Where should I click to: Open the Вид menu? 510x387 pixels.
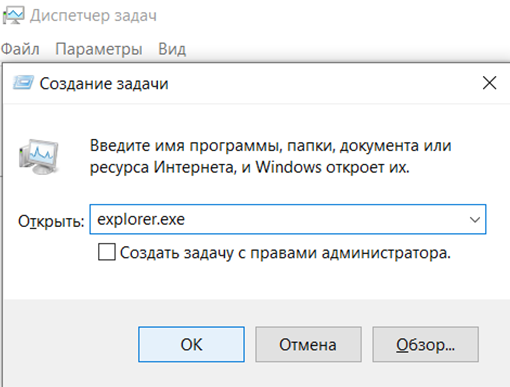point(172,49)
